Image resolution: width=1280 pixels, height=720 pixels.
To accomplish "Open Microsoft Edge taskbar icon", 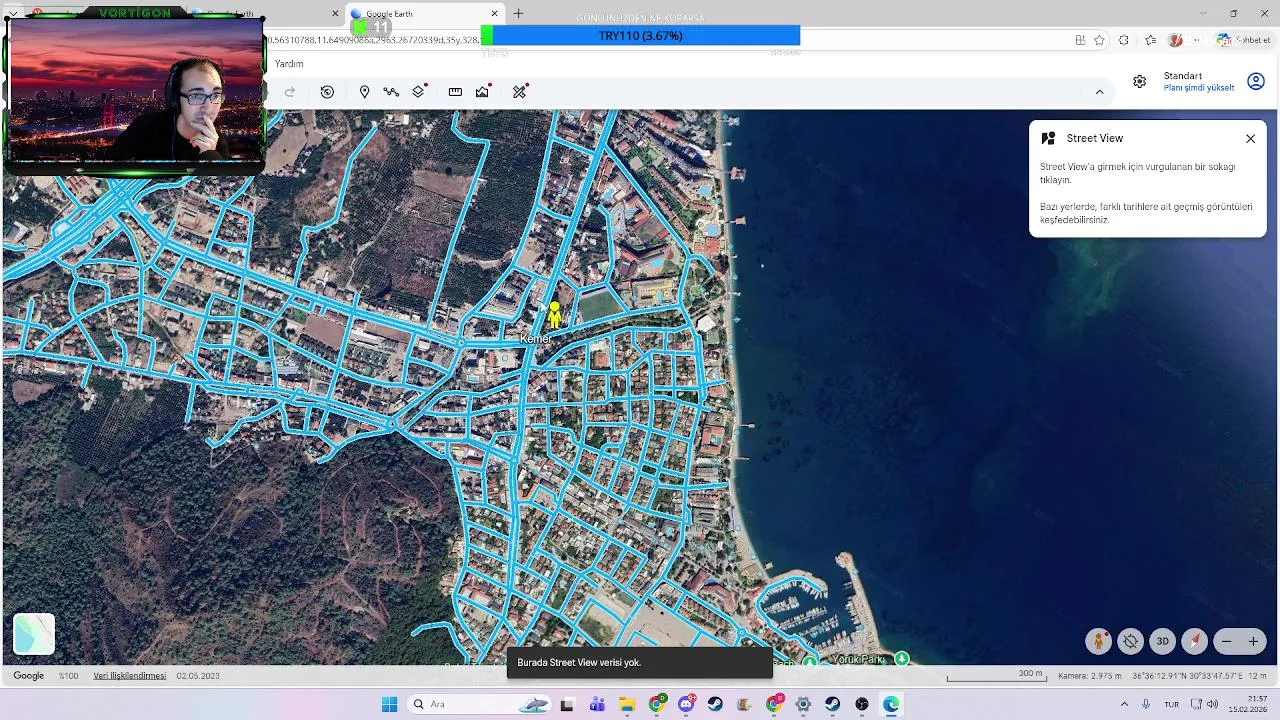I will 891,704.
